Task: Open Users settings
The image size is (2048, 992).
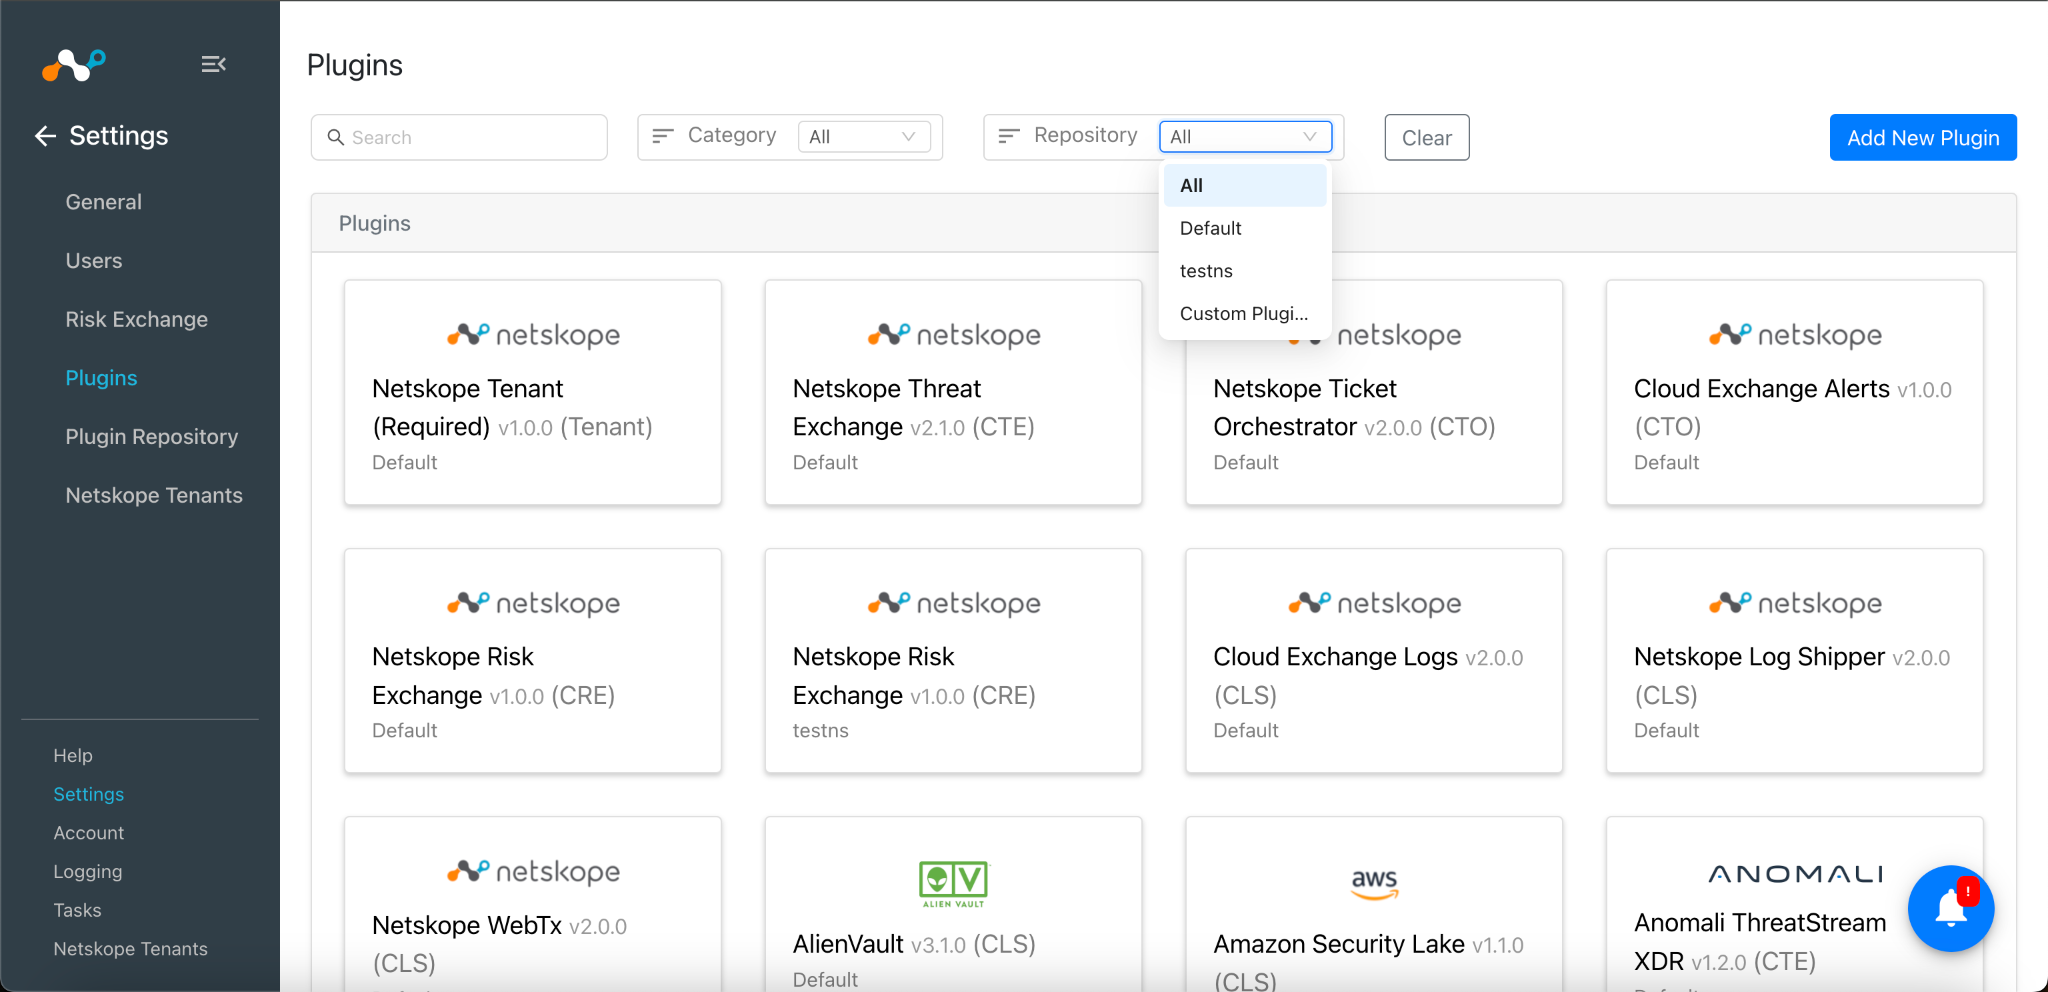Action: (x=94, y=261)
